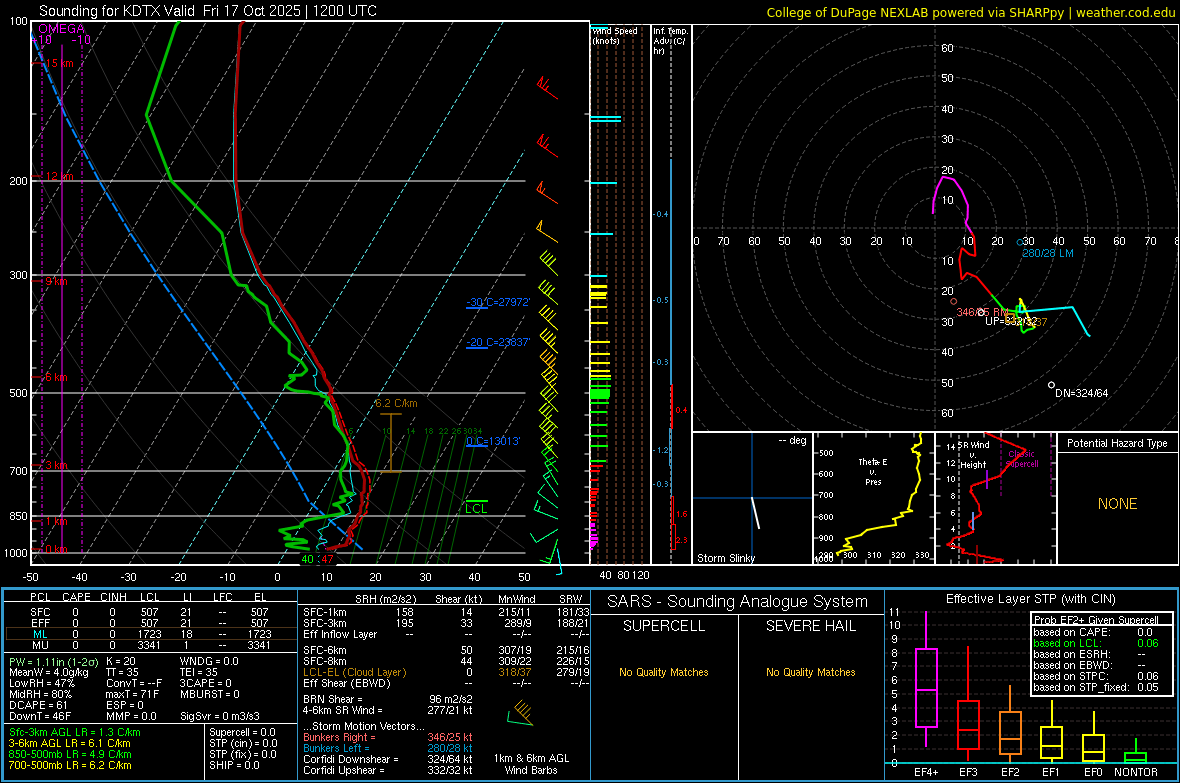
Task: Click the DCAPE = 61 value
Action: [37, 705]
